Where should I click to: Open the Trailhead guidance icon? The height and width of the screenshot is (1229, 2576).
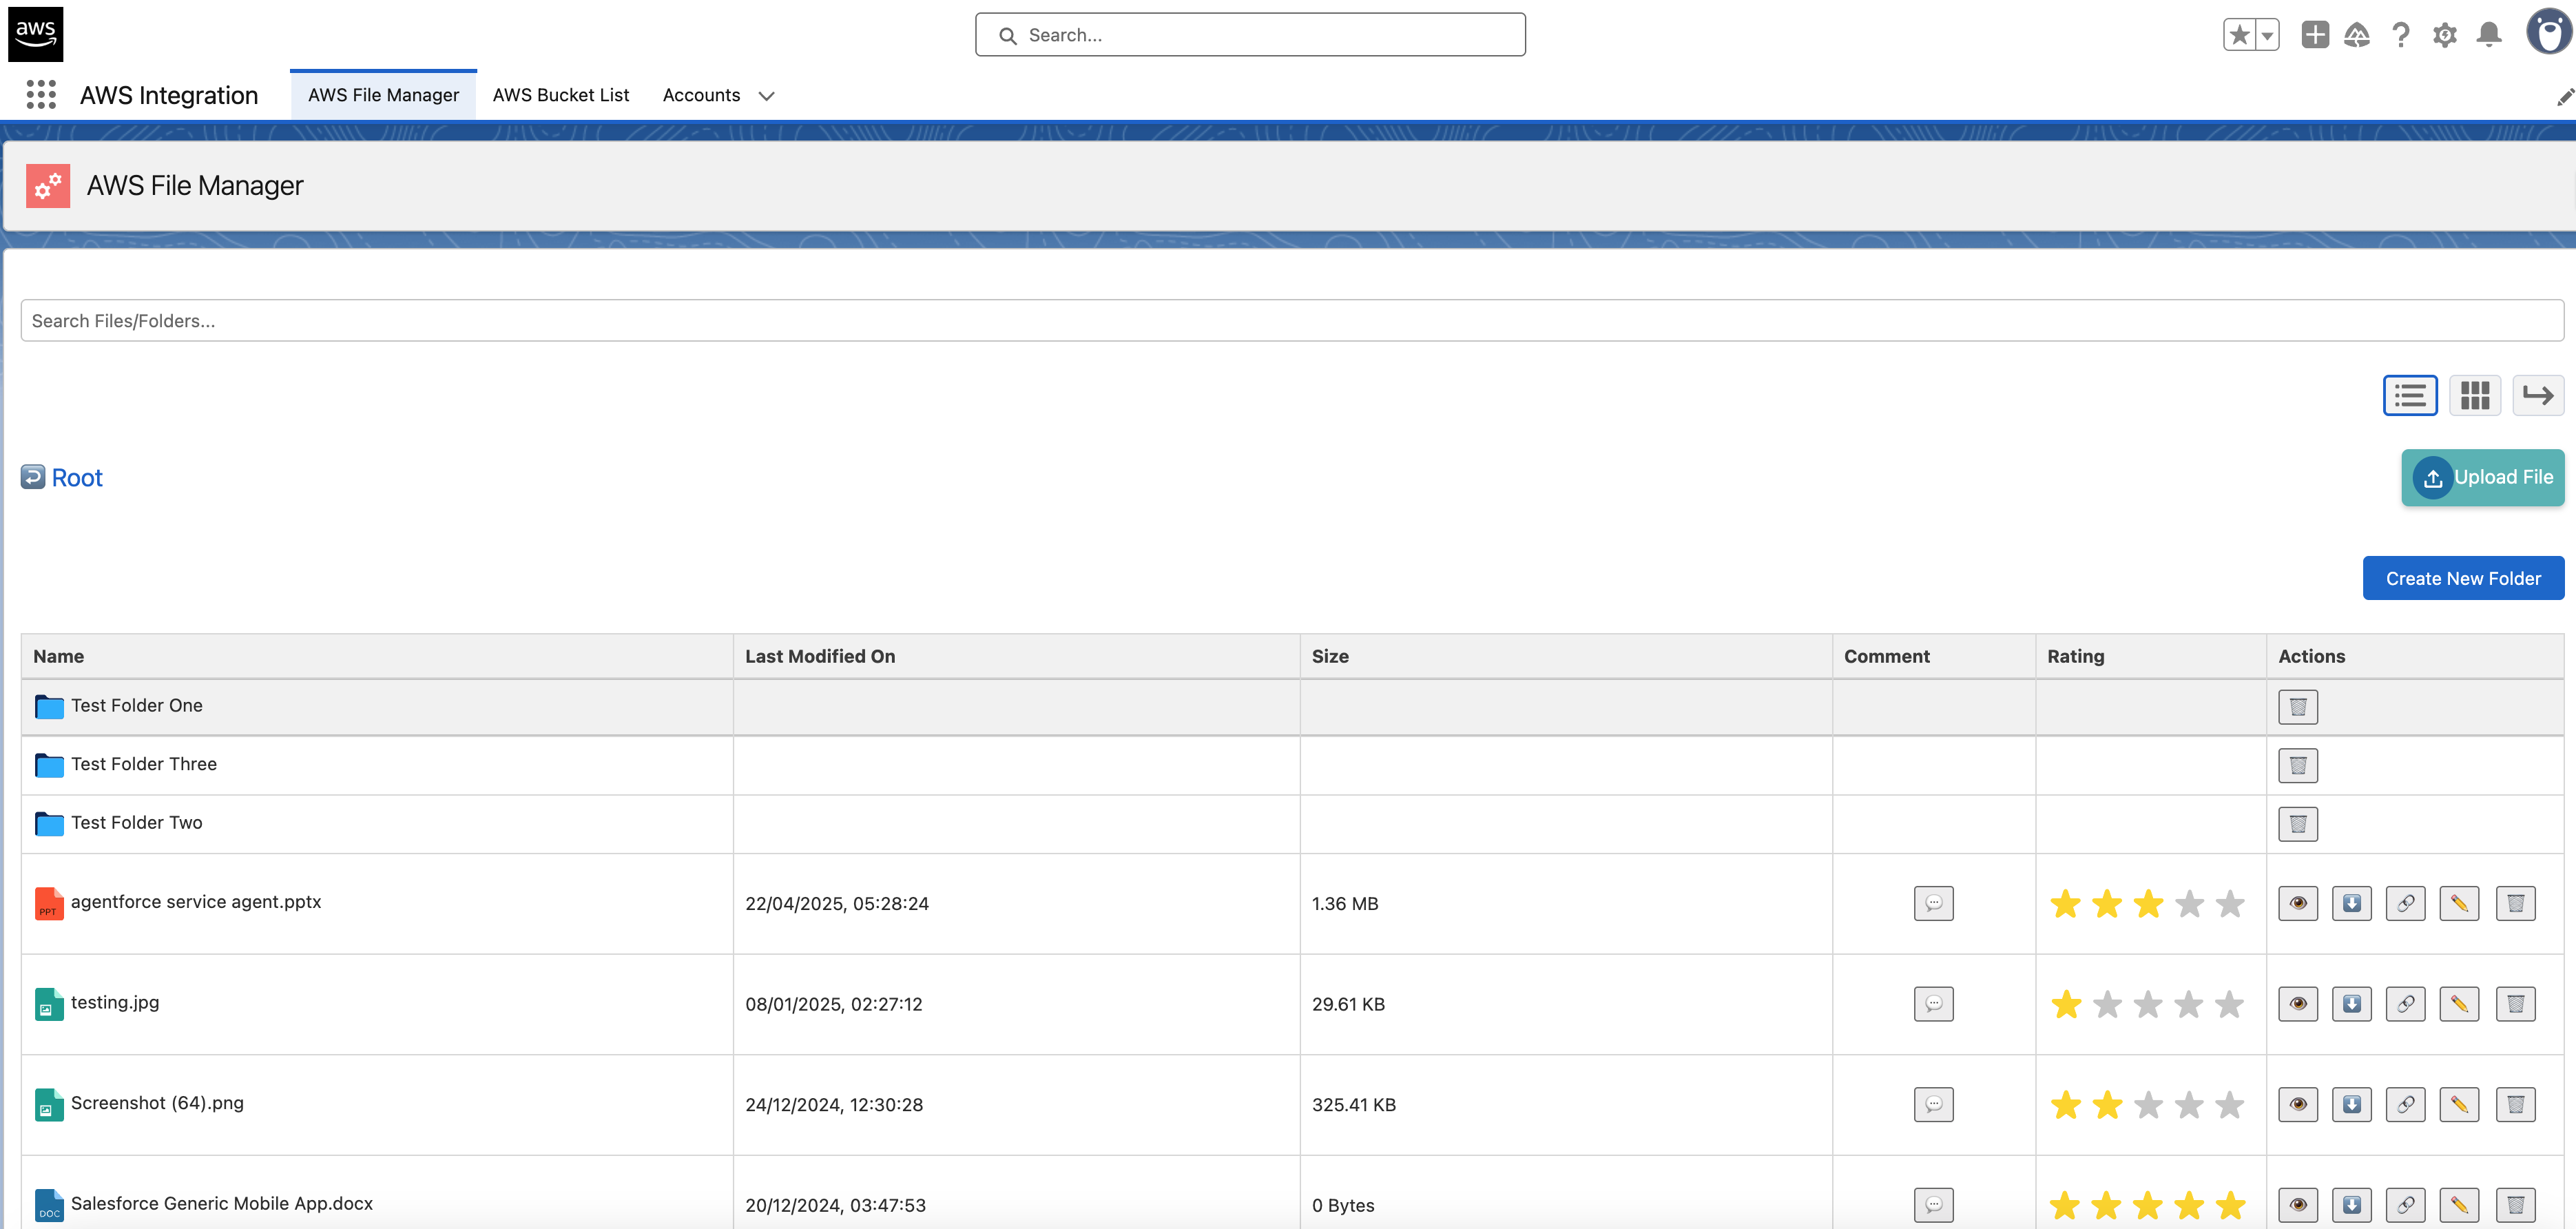[x=2357, y=35]
